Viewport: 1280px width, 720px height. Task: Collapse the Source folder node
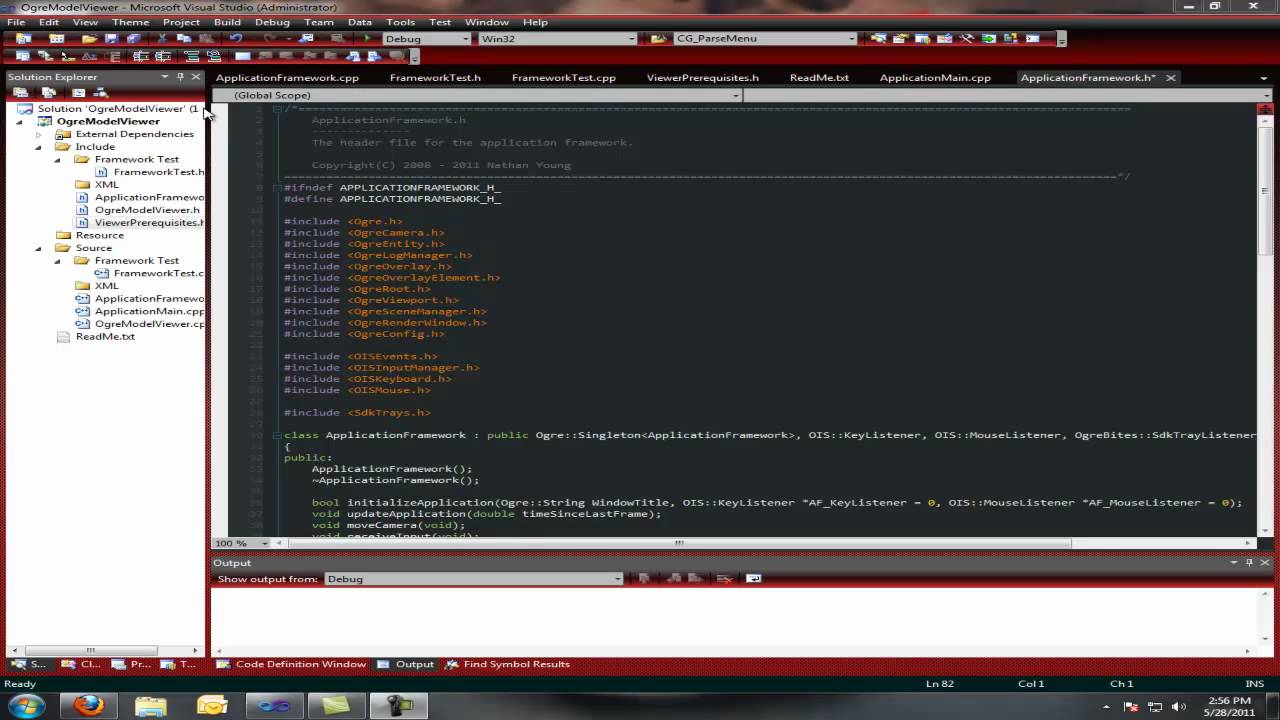(x=39, y=248)
